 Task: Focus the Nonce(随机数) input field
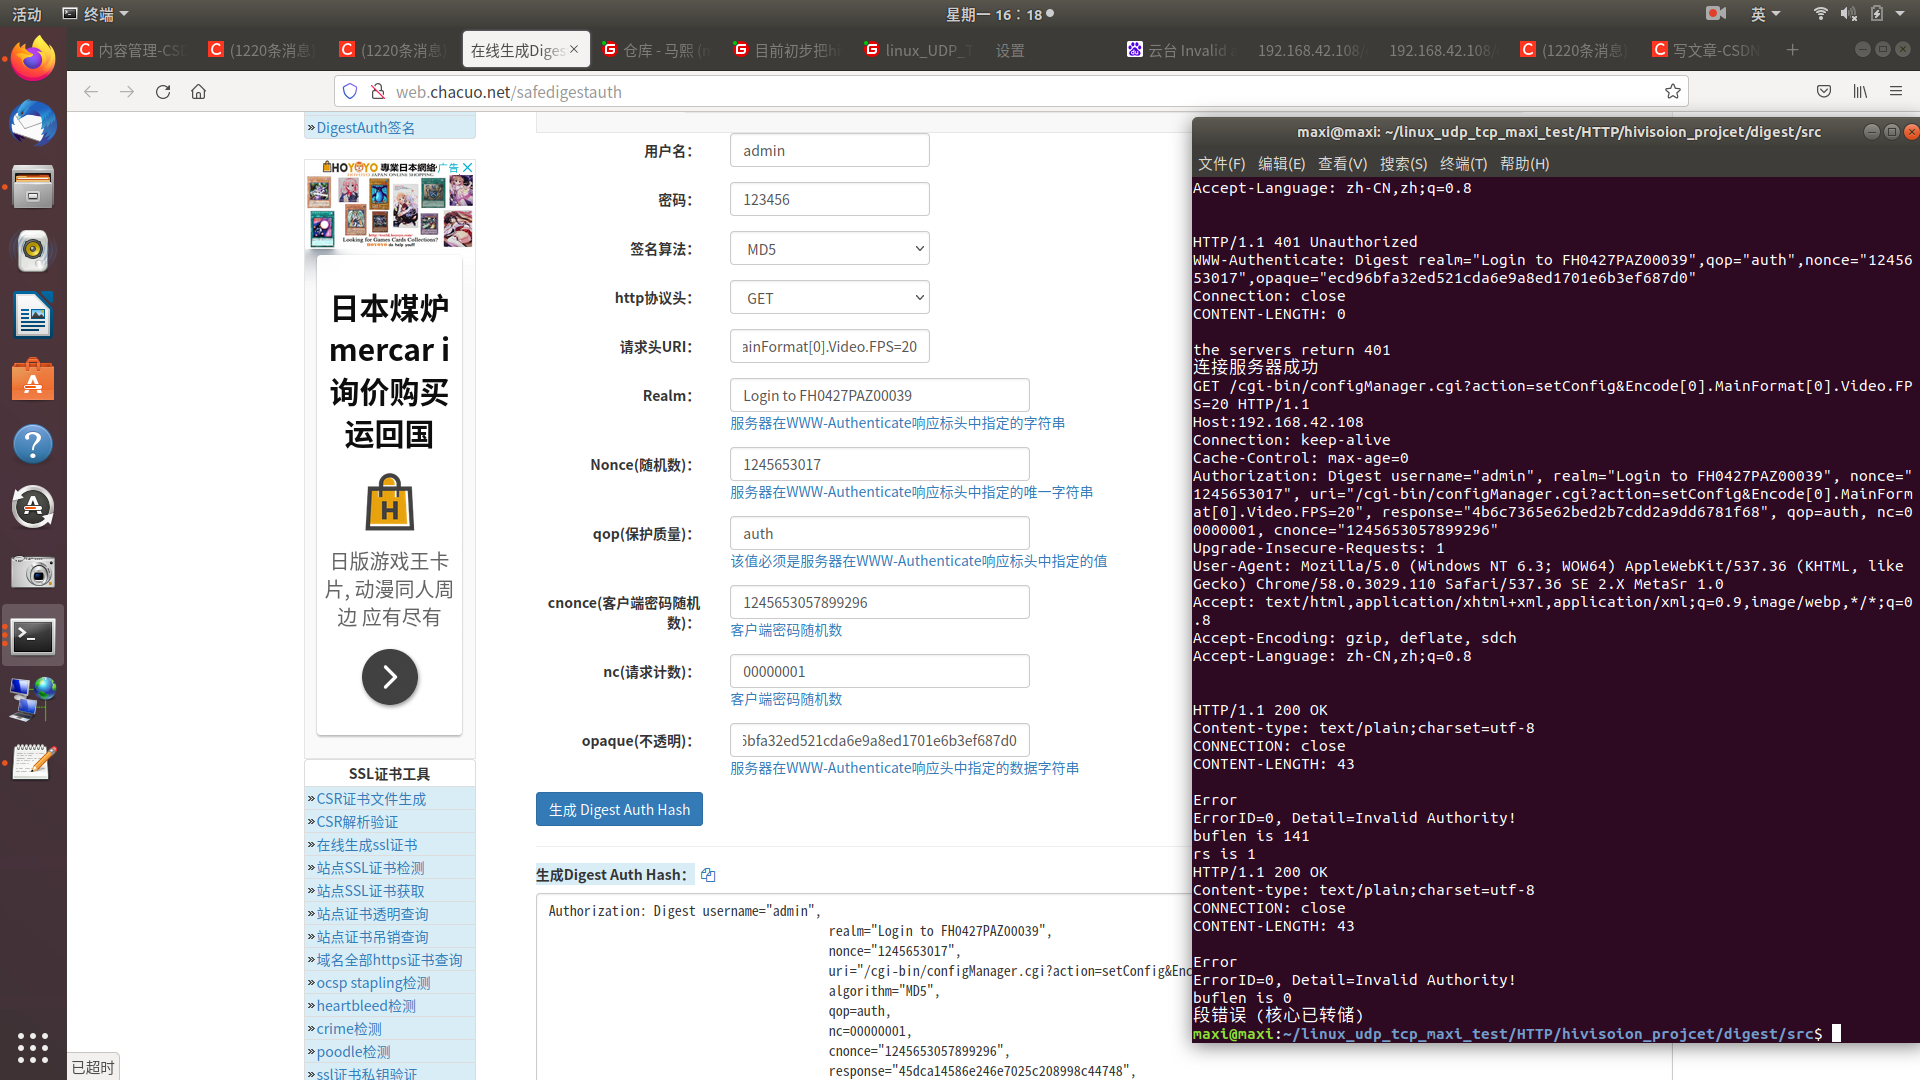(x=879, y=465)
